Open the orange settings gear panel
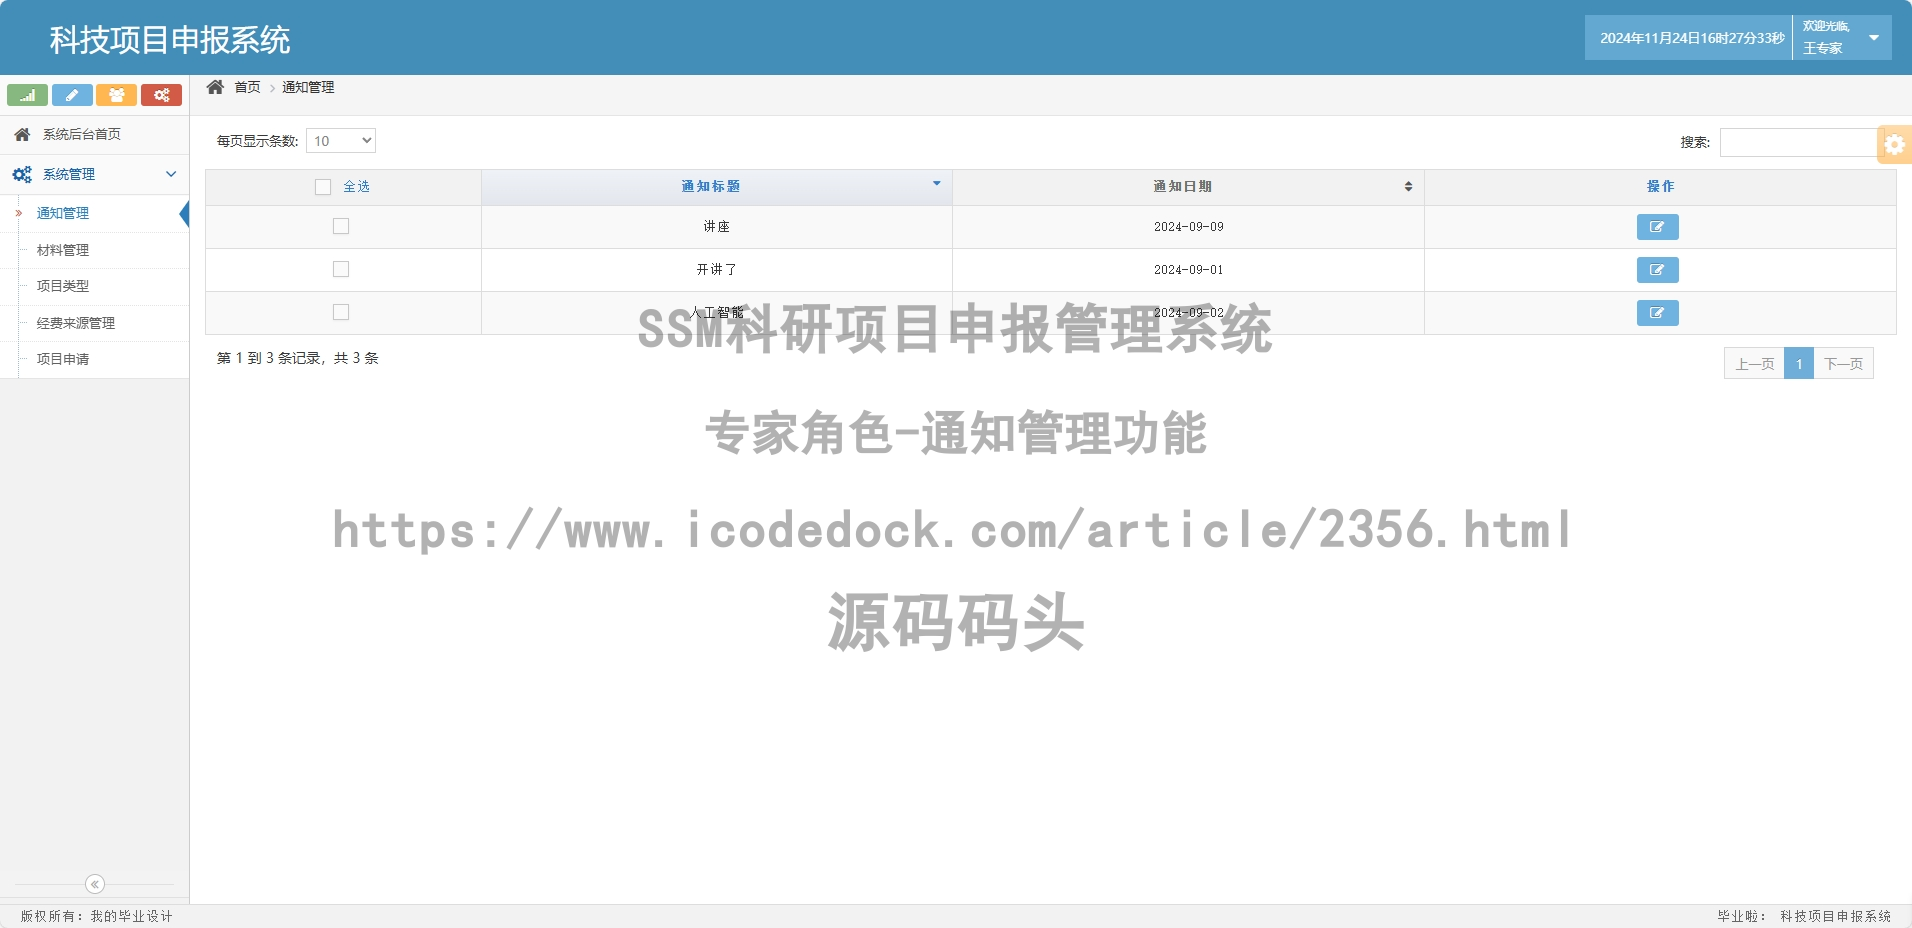 point(1894,144)
